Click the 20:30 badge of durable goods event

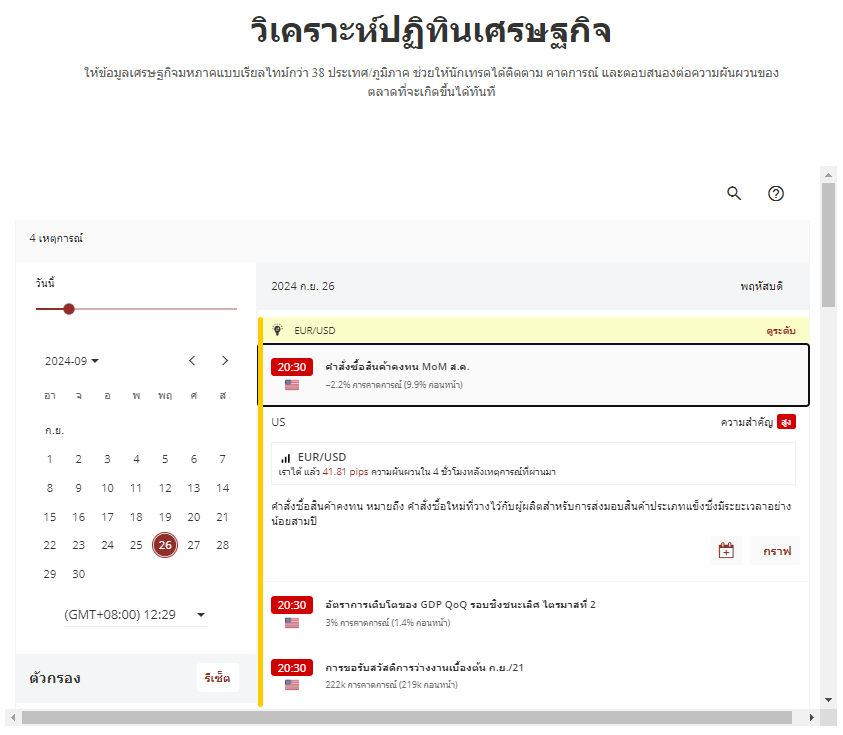(292, 367)
